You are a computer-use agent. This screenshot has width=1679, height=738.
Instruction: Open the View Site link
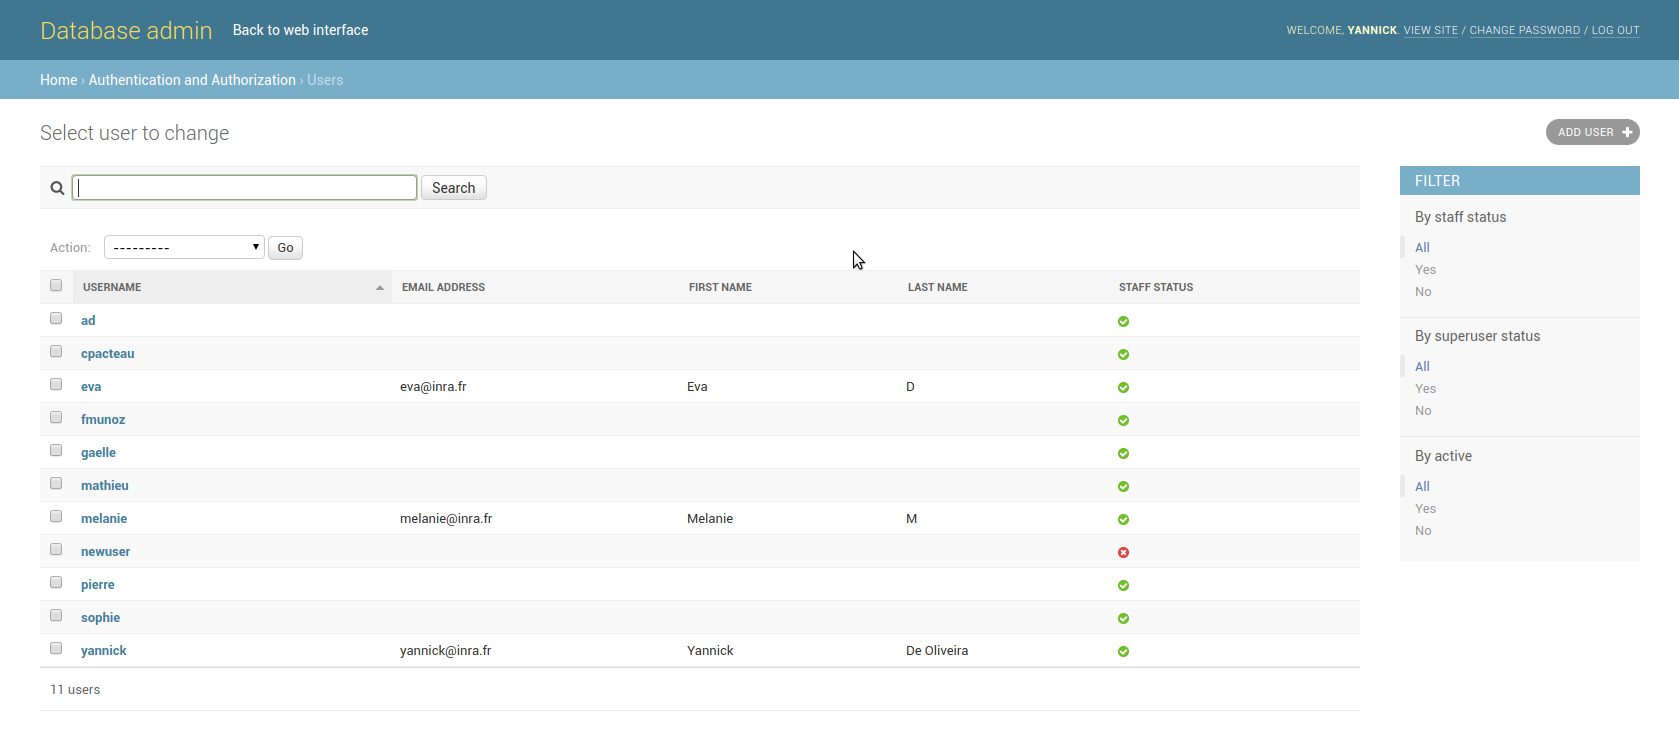pos(1431,30)
